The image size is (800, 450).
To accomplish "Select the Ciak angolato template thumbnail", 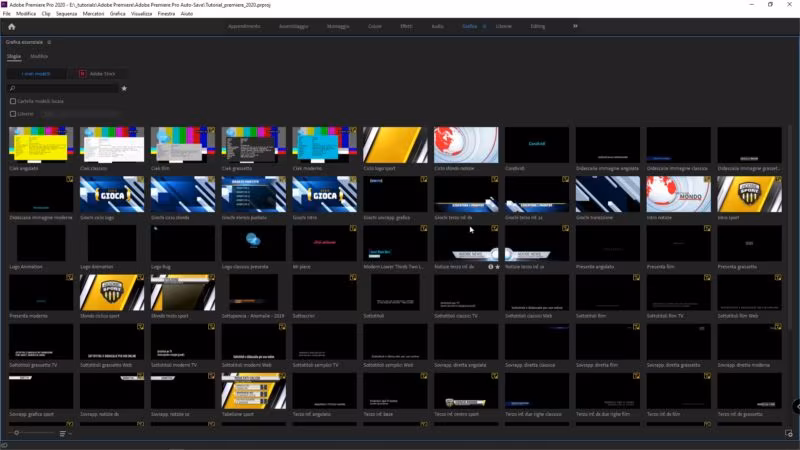I will coord(41,145).
